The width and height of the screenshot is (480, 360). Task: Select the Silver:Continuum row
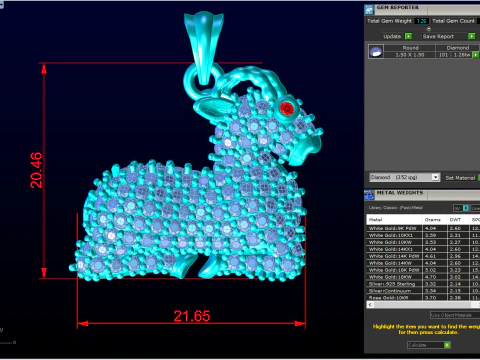(x=423, y=291)
